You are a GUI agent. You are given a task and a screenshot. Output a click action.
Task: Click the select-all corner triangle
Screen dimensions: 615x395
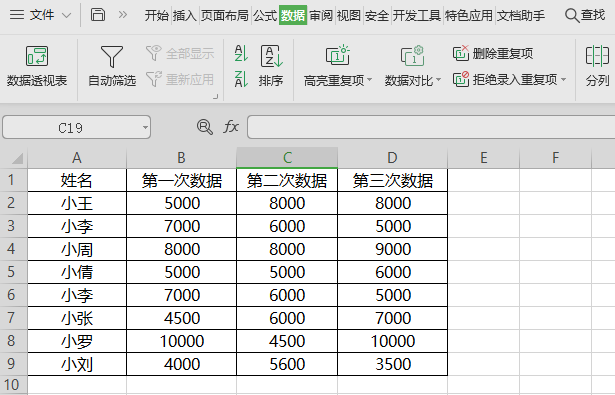coord(17,158)
